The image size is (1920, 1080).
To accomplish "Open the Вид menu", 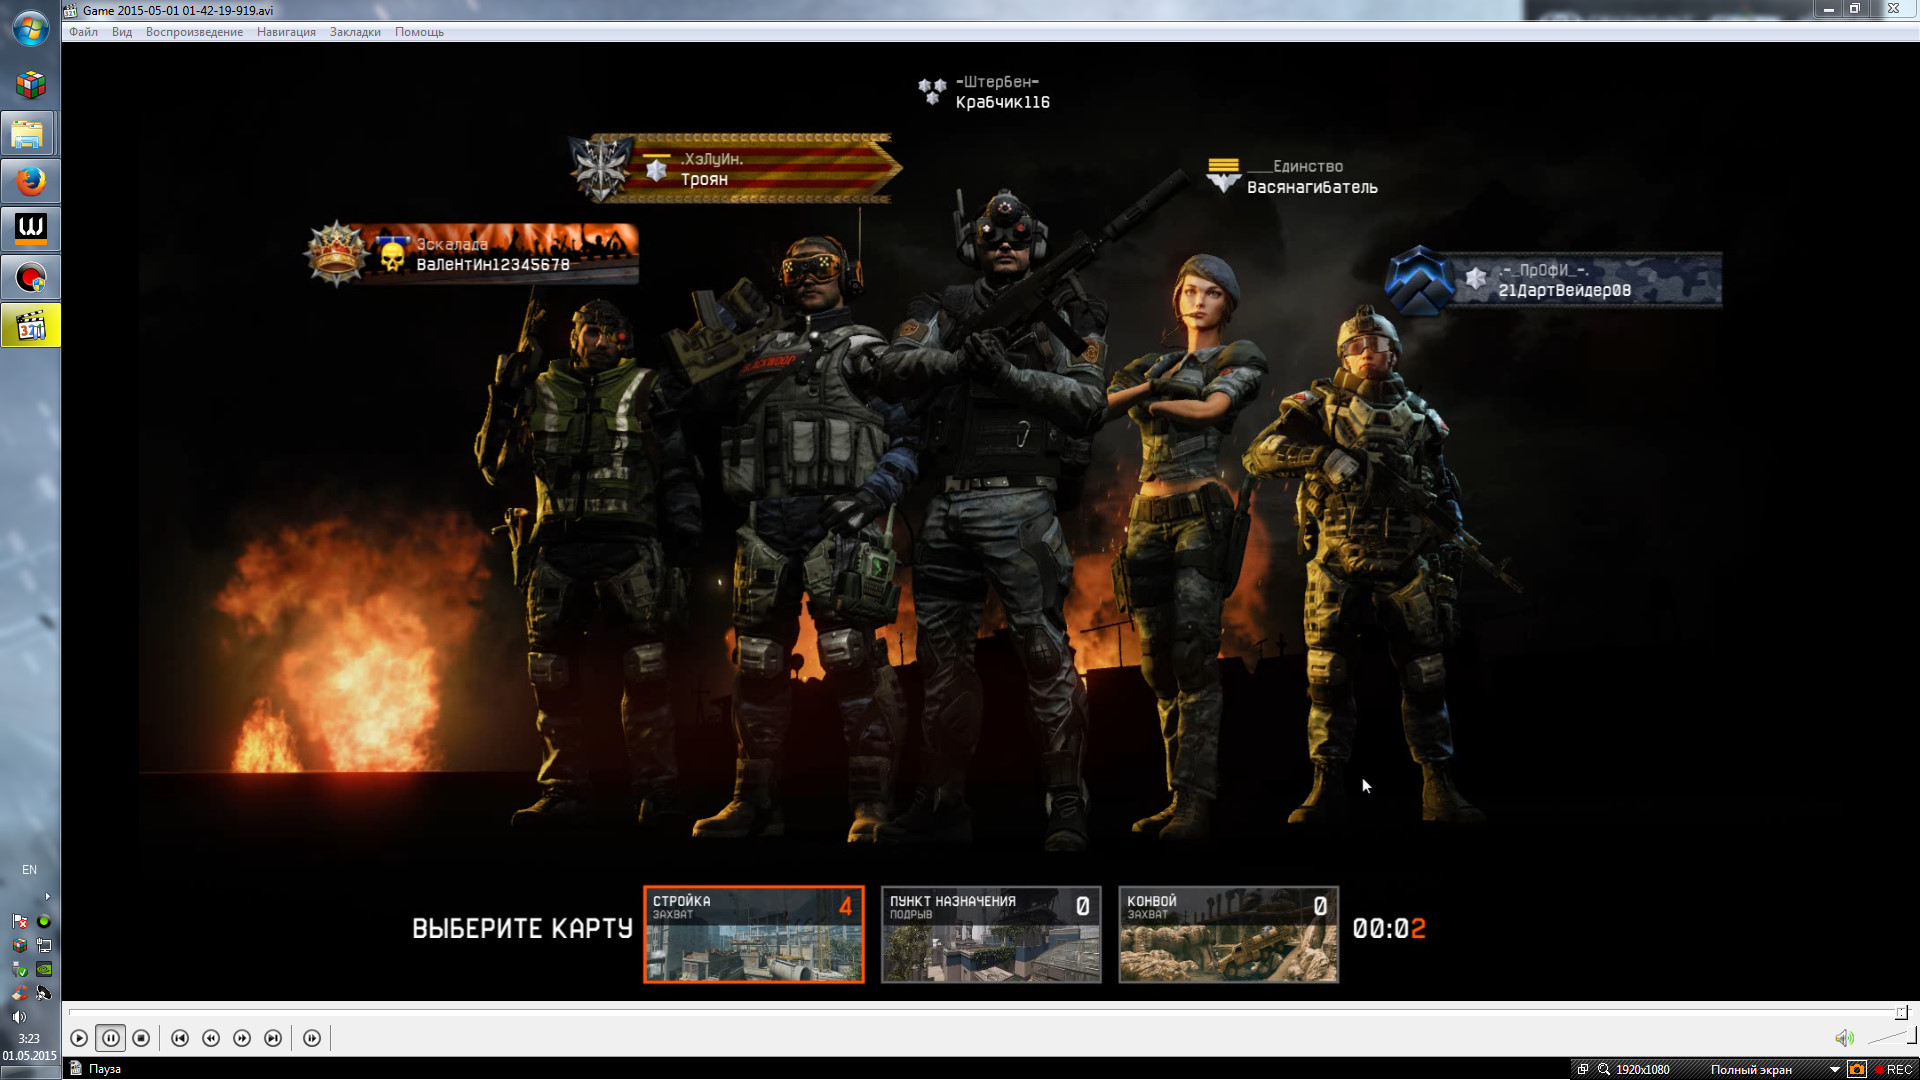I will [x=122, y=32].
